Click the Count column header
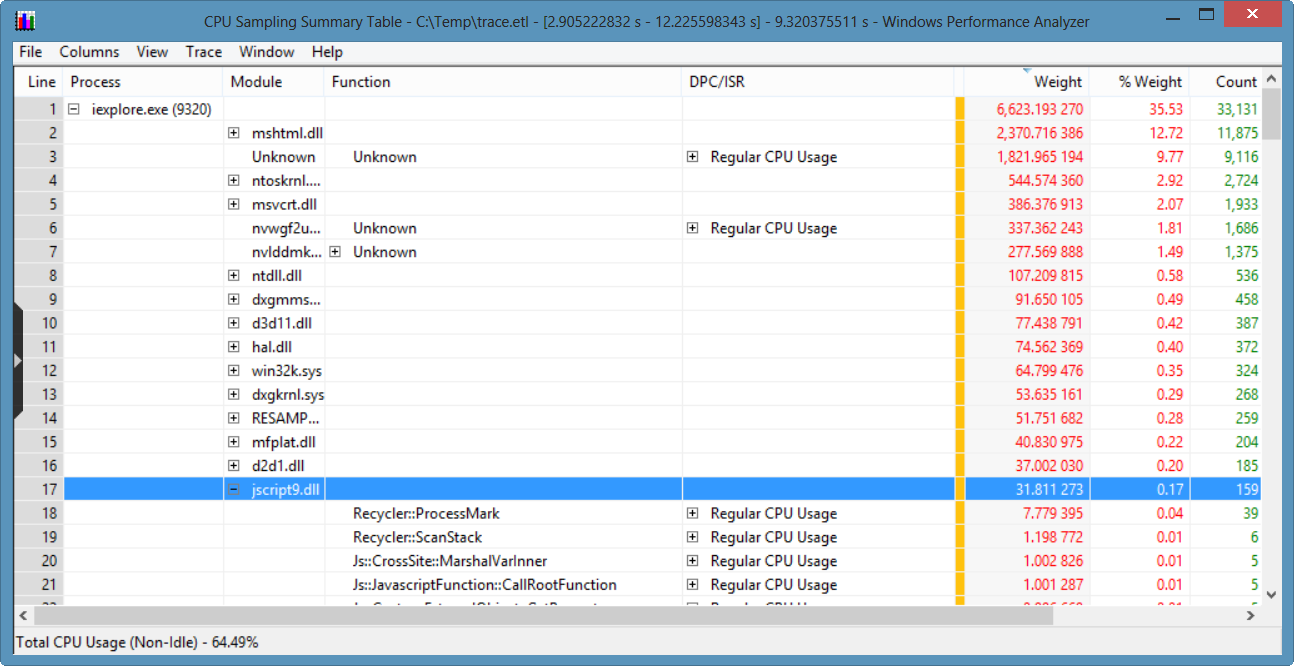Viewport: 1294px width, 666px height. (x=1225, y=82)
